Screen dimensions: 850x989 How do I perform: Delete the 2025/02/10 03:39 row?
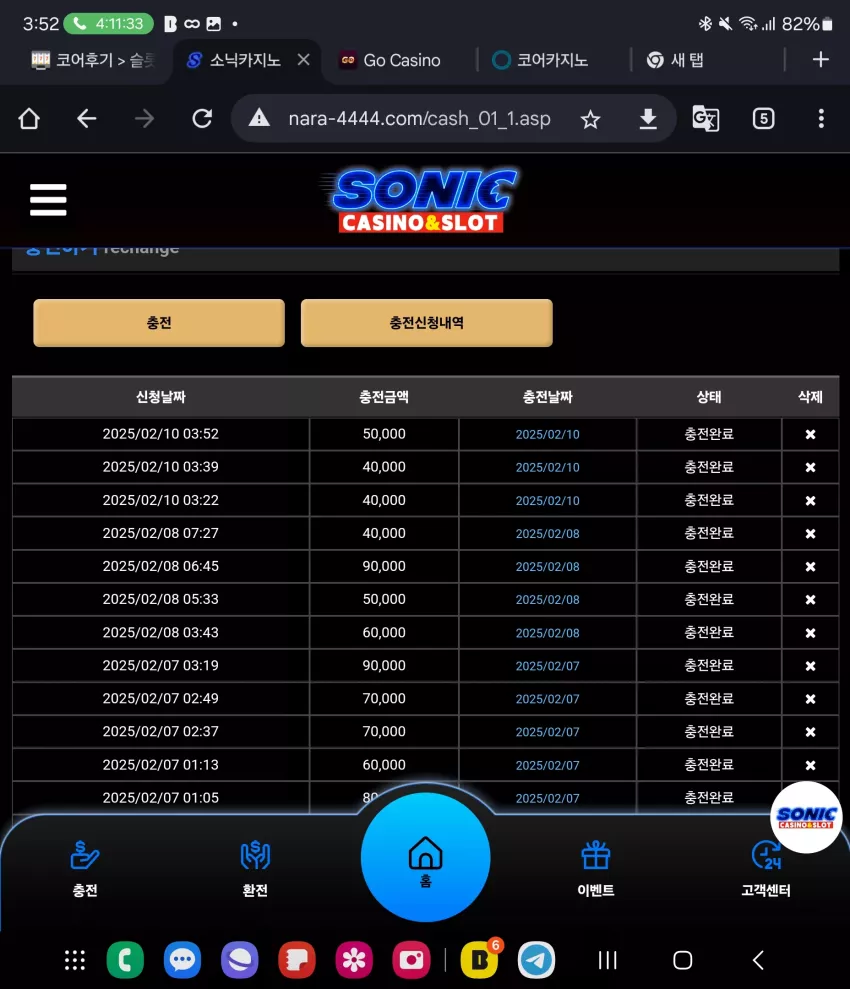(x=810, y=467)
